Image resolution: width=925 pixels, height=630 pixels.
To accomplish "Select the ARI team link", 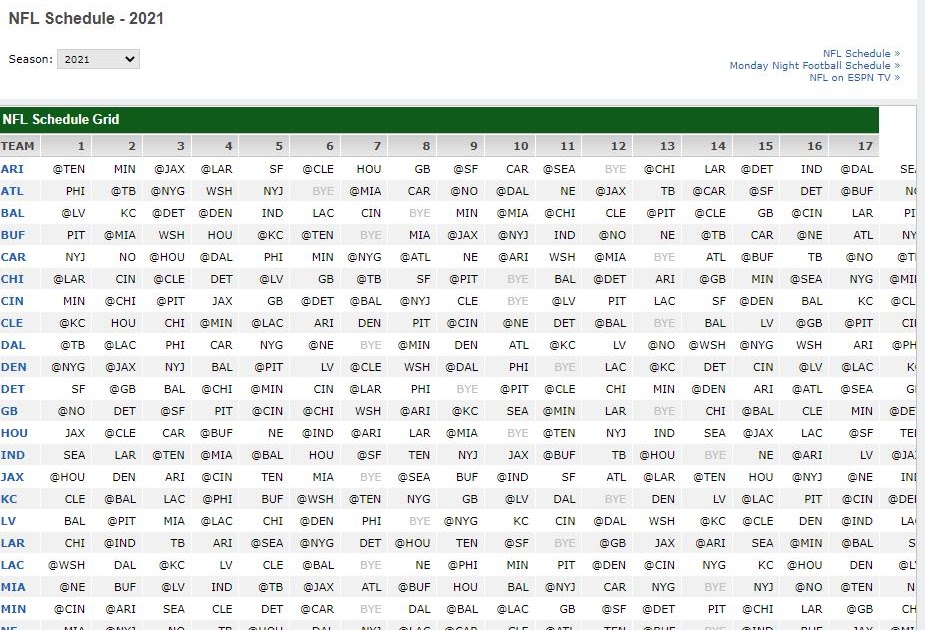I will pyautogui.click(x=13, y=168).
